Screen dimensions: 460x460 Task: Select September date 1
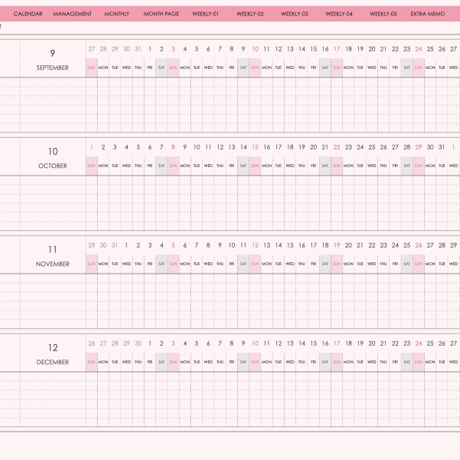coord(150,49)
